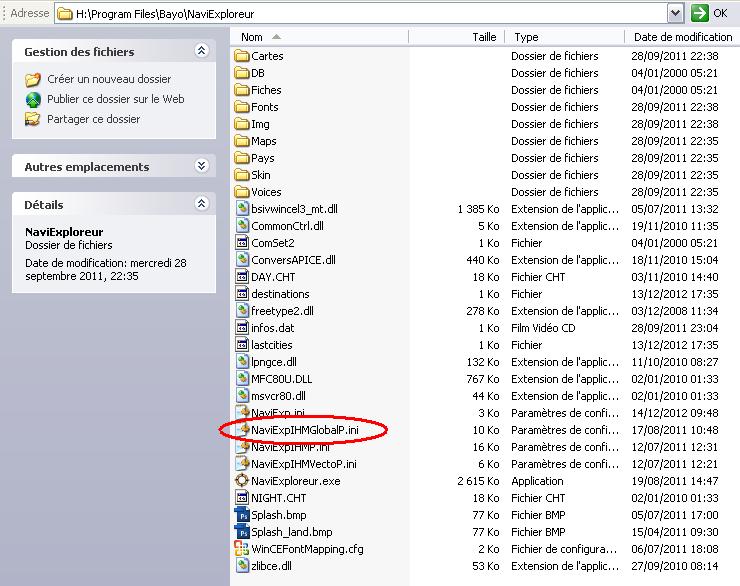Sort by the Type column header
Viewport: 740px width, 586px height.
564,37
